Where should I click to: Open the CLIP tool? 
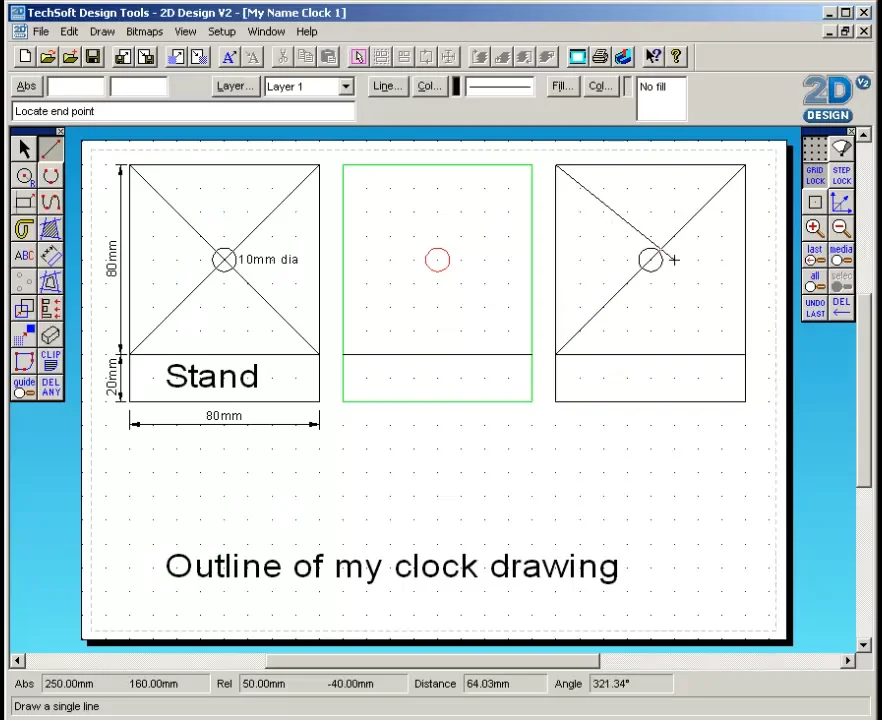[x=51, y=361]
